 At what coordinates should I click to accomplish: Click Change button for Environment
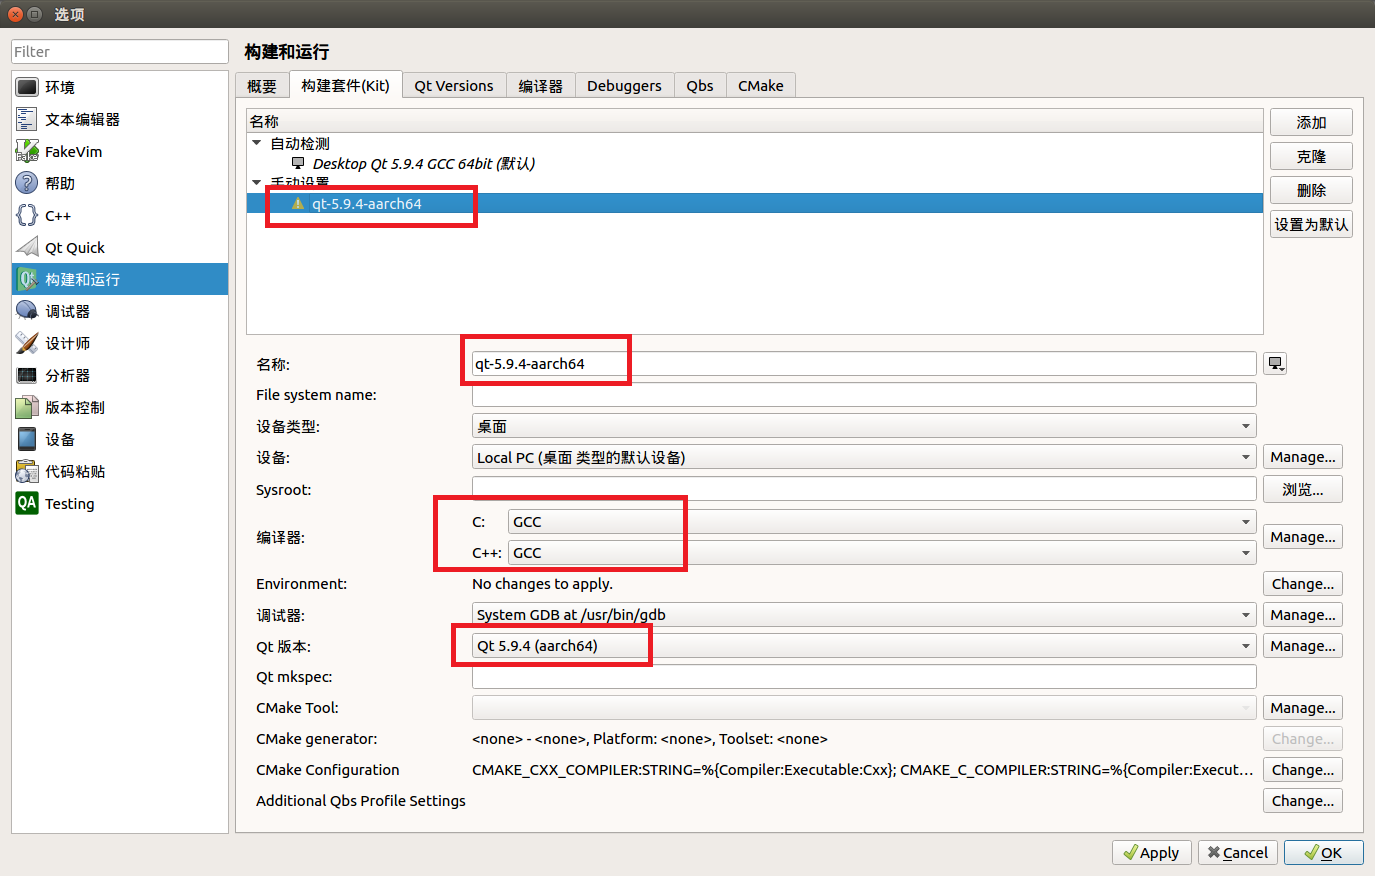(1303, 584)
